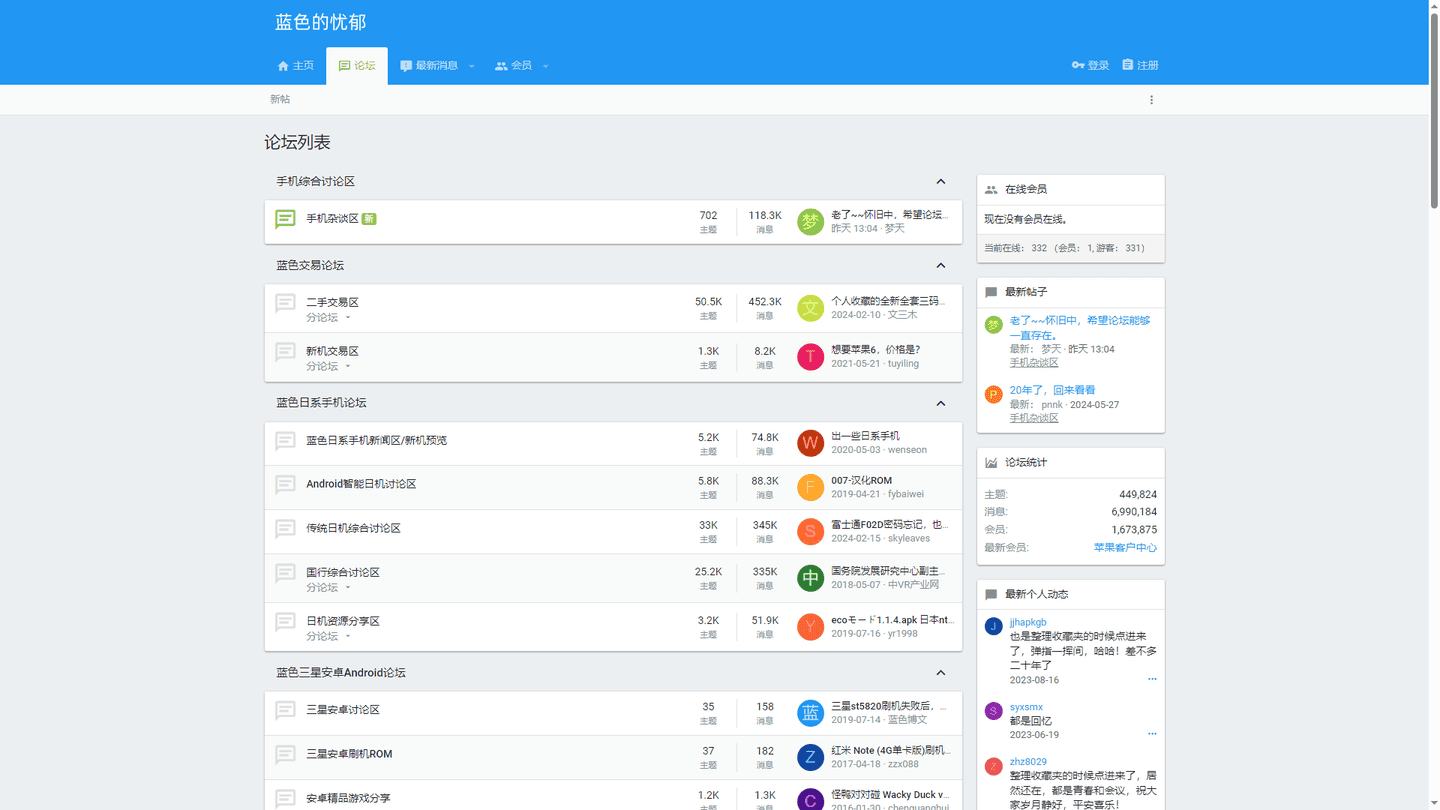Click the 日机资源分享区 forum icon
The image size is (1440, 810).
pyautogui.click(x=285, y=622)
